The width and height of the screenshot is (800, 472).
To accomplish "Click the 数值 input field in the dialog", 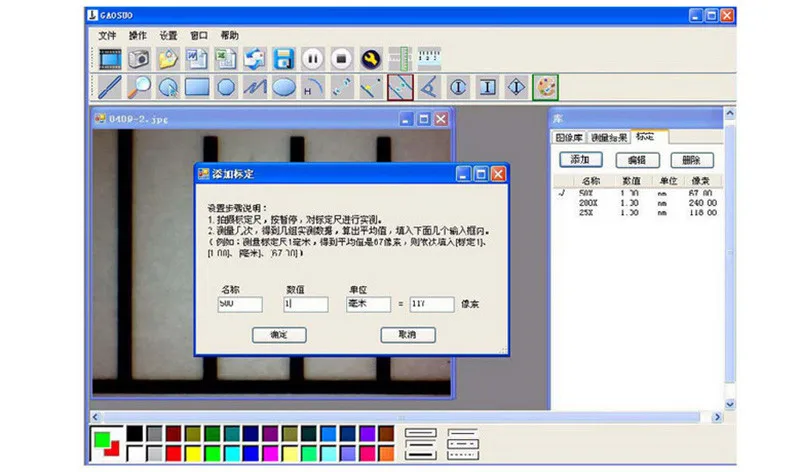I will click(x=306, y=304).
